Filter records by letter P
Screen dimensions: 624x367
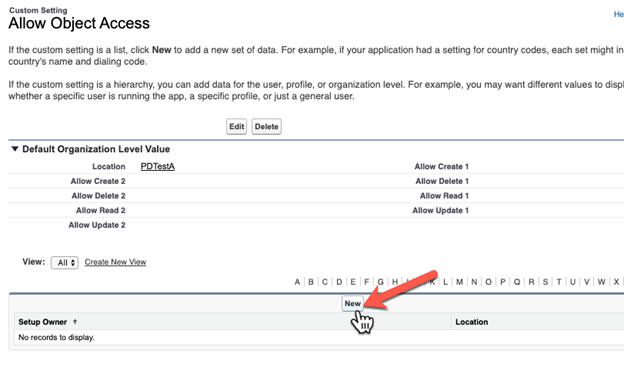click(x=503, y=282)
